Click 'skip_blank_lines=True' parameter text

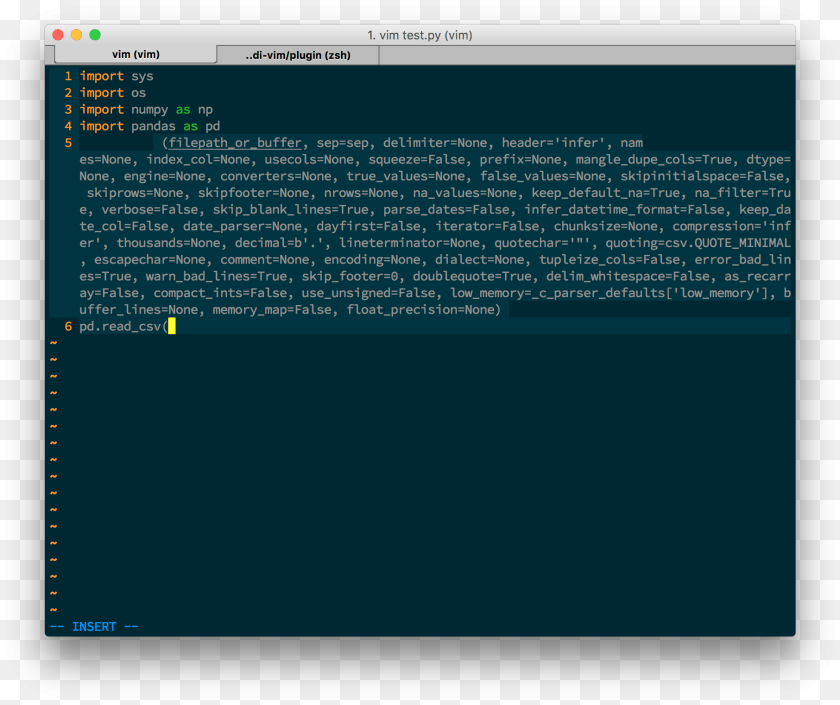click(290, 209)
